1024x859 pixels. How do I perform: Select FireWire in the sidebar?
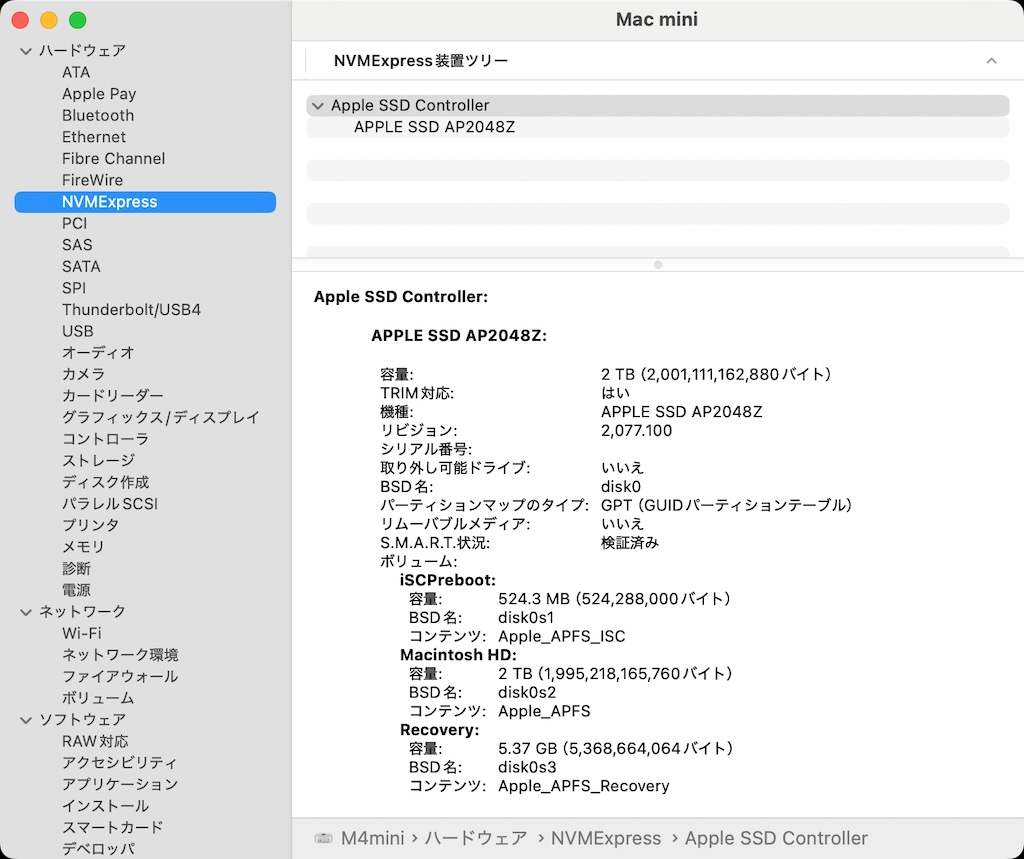click(92, 180)
